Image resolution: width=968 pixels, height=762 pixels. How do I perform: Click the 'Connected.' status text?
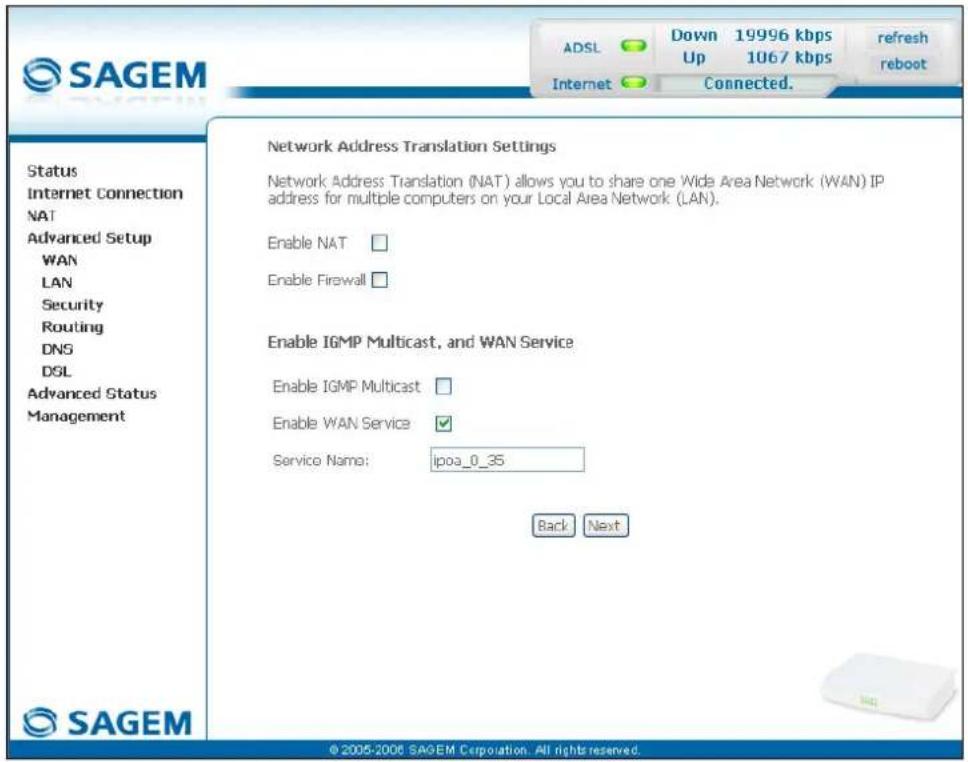click(x=748, y=83)
